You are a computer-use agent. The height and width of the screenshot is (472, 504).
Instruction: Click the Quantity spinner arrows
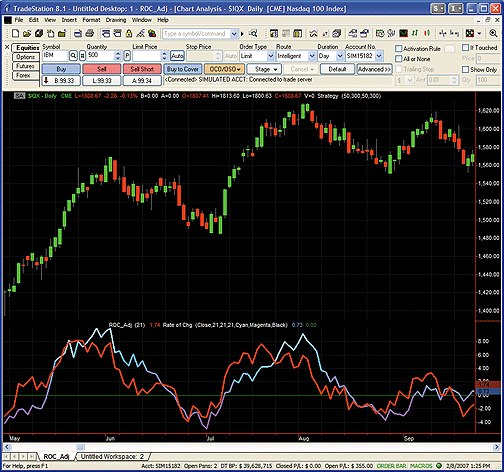tap(118, 56)
